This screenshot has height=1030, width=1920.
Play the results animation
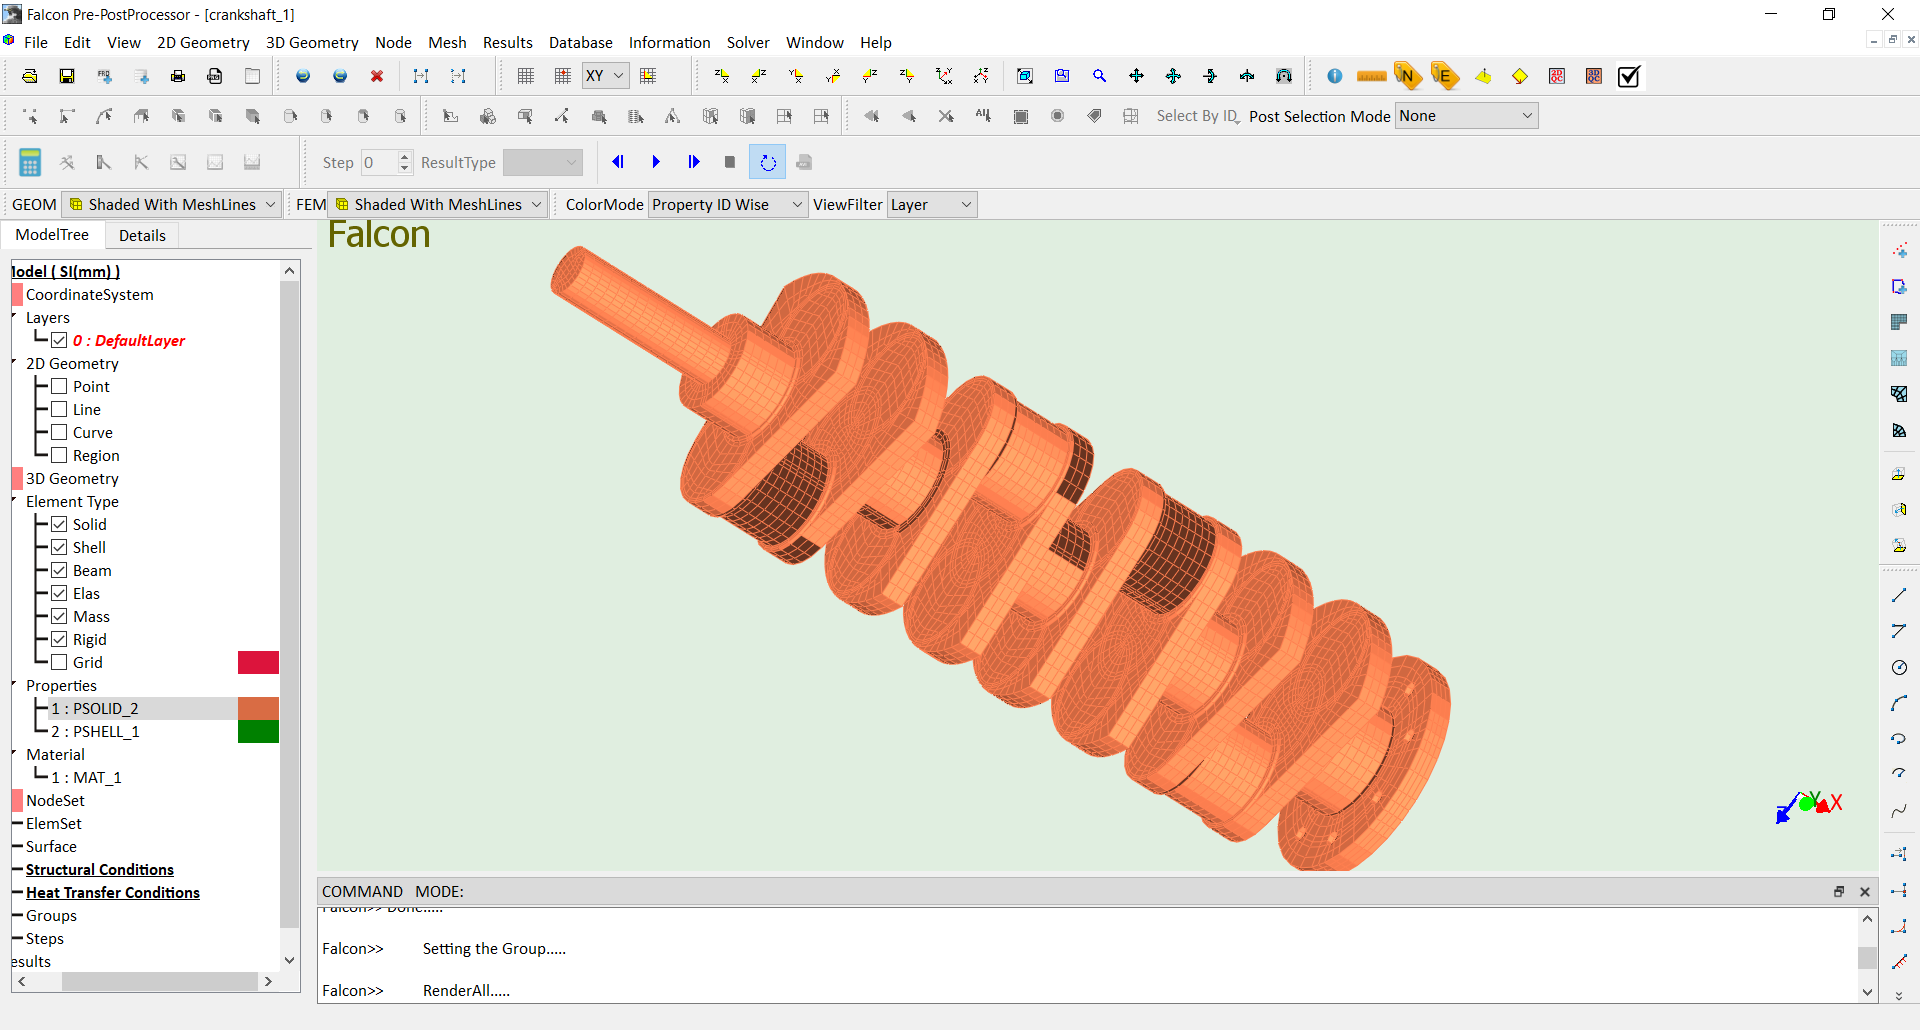[656, 162]
